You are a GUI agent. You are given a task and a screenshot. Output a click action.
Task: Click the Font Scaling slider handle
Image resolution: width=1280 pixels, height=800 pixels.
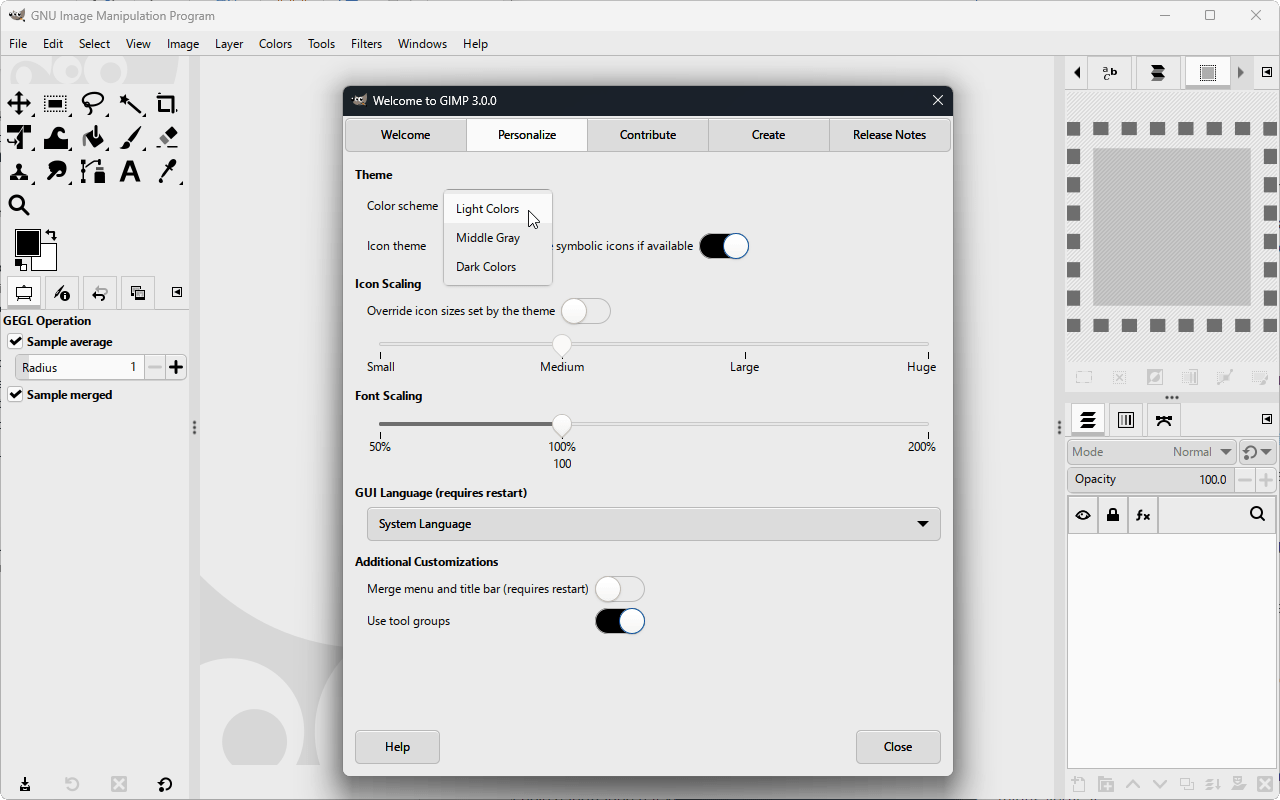562,424
